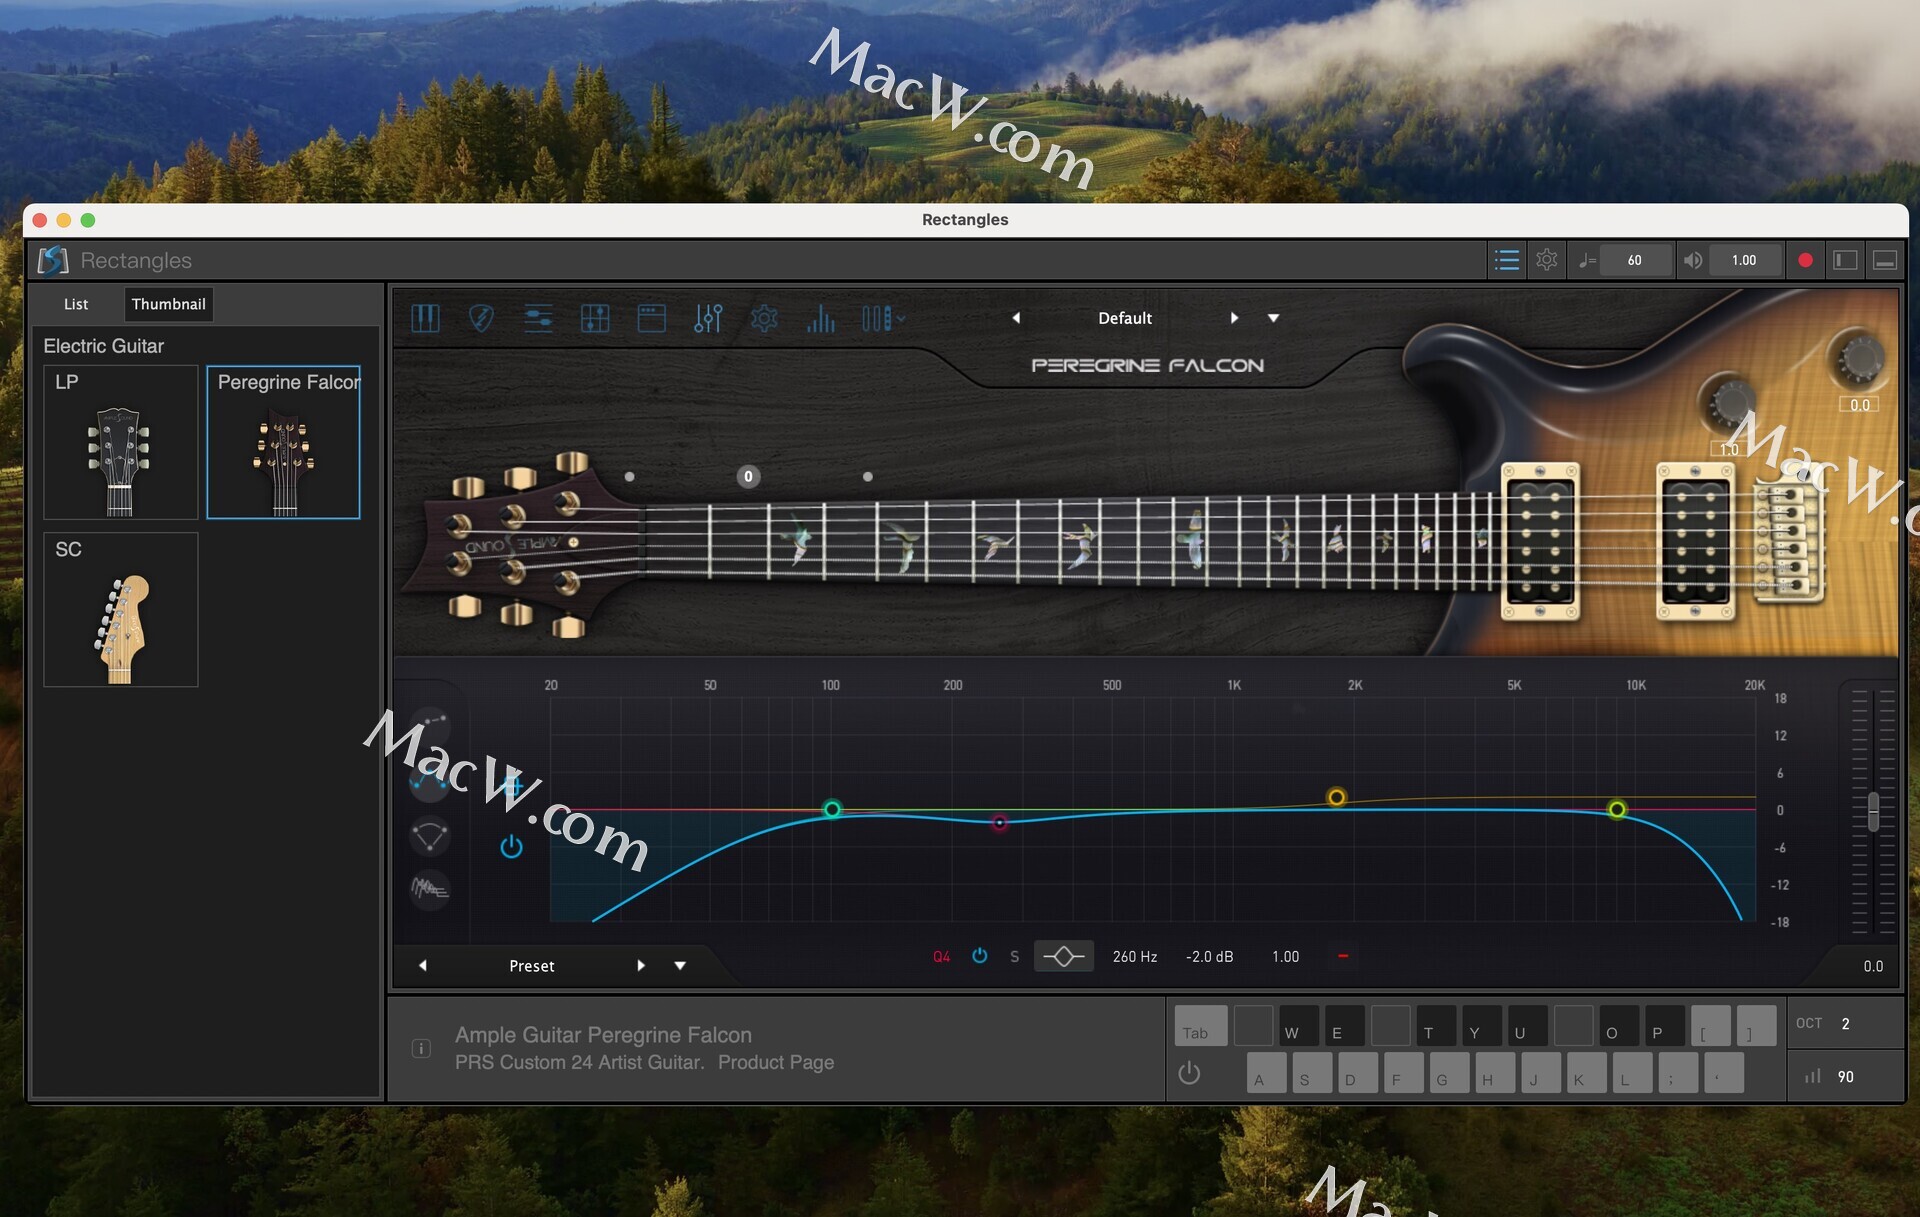
Task: Open host settings gear in top bar
Action: click(1547, 260)
